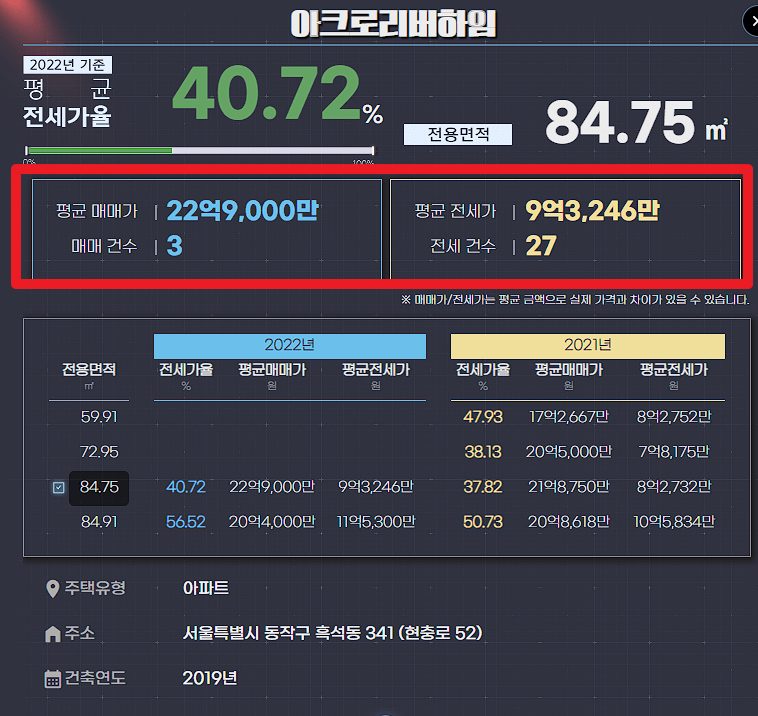758x716 pixels.
Task: Click 20억5,000만 sale price cell
Action: click(569, 452)
